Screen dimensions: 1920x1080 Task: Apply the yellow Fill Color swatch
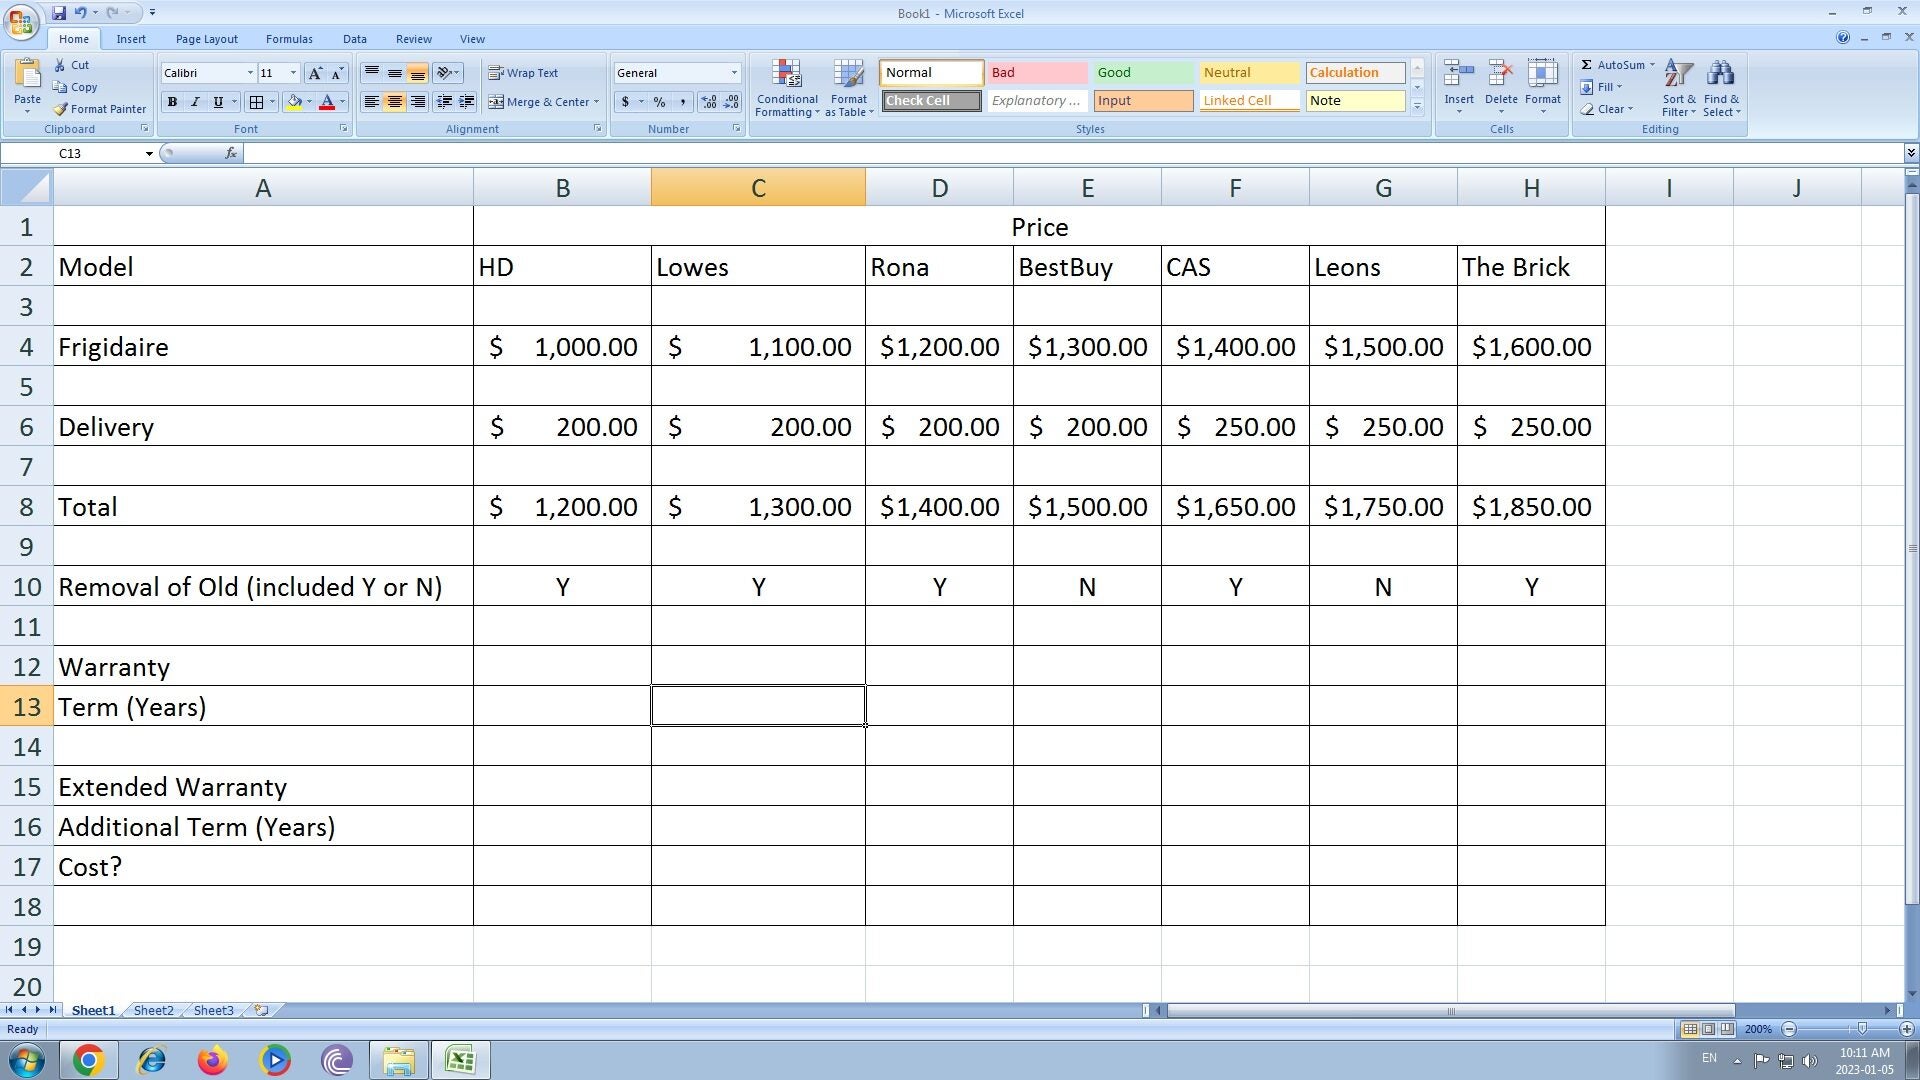(x=294, y=102)
